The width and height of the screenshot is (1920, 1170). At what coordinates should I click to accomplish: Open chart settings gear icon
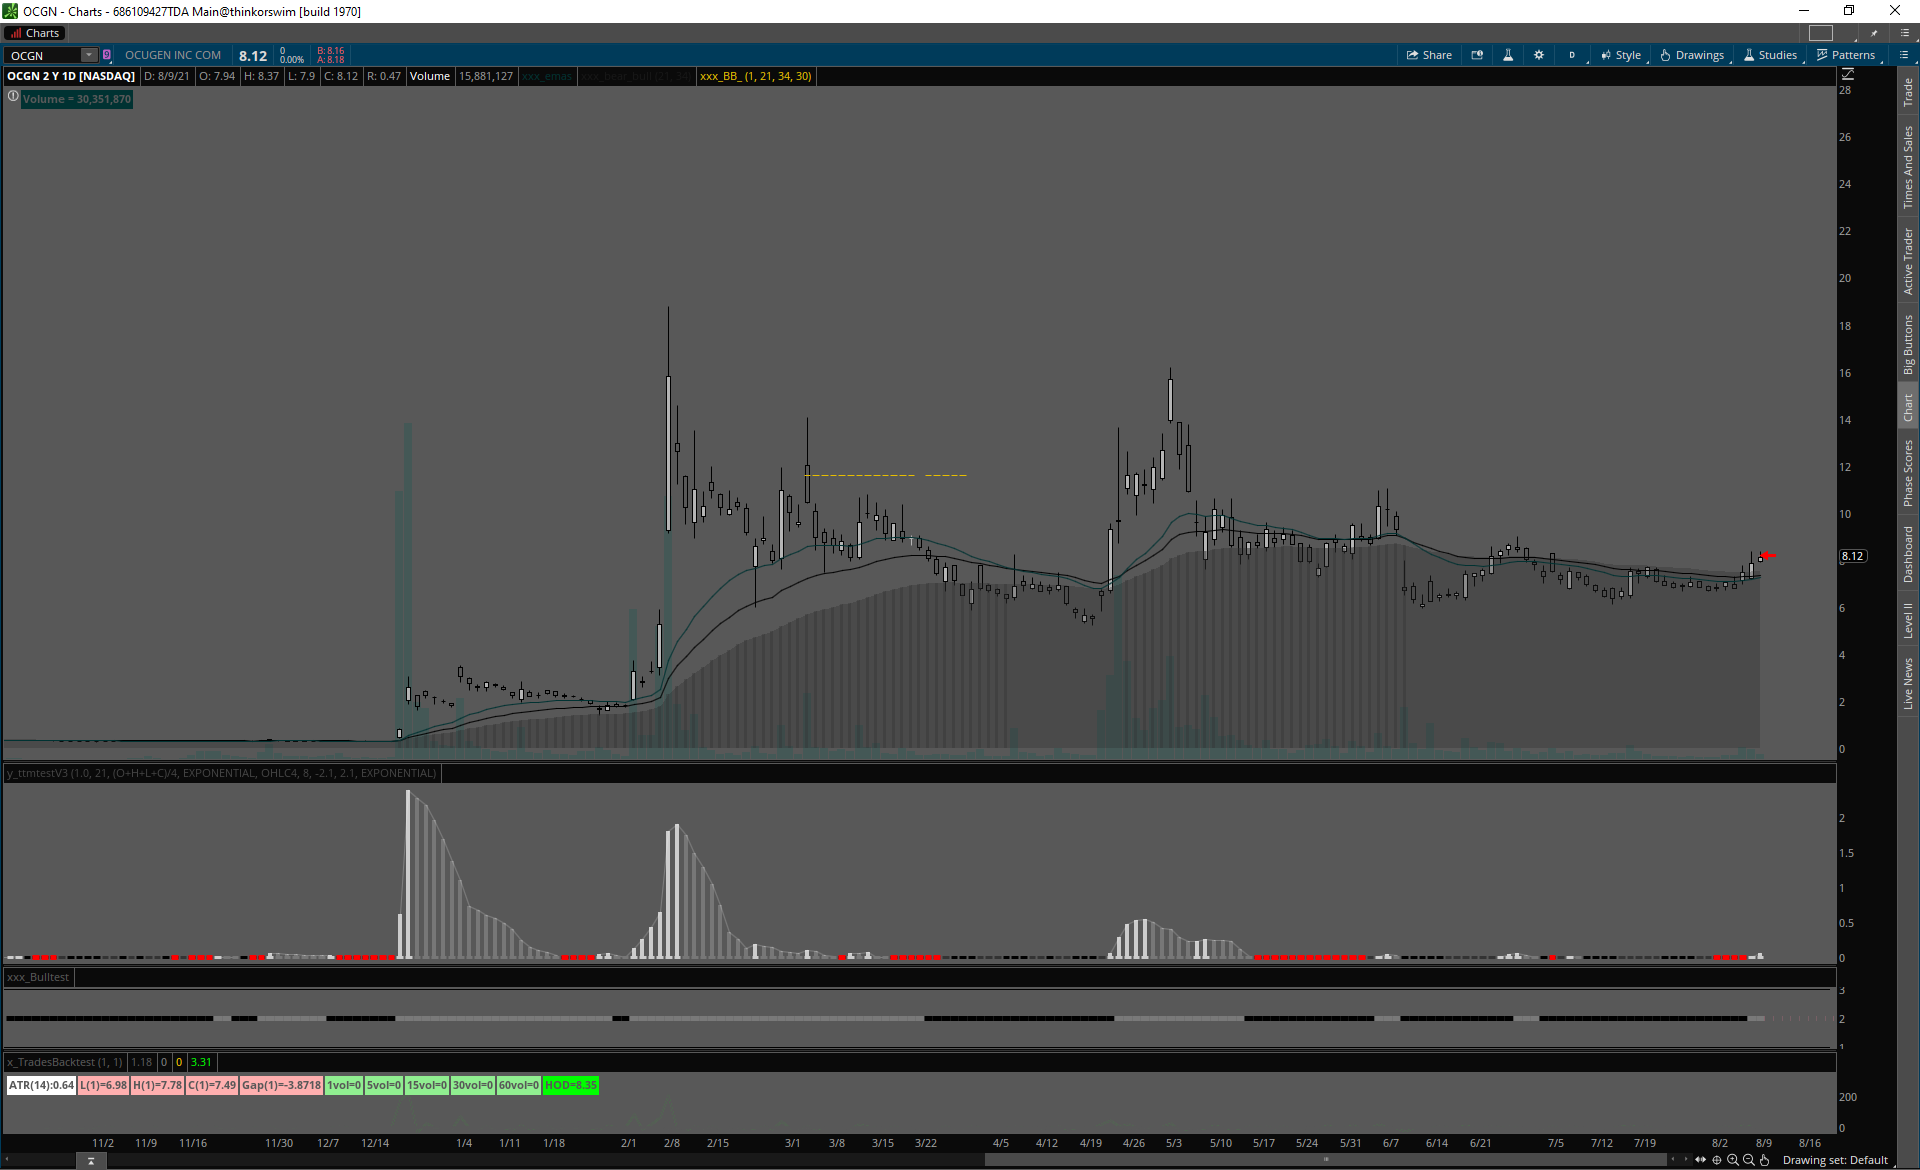[1539, 55]
